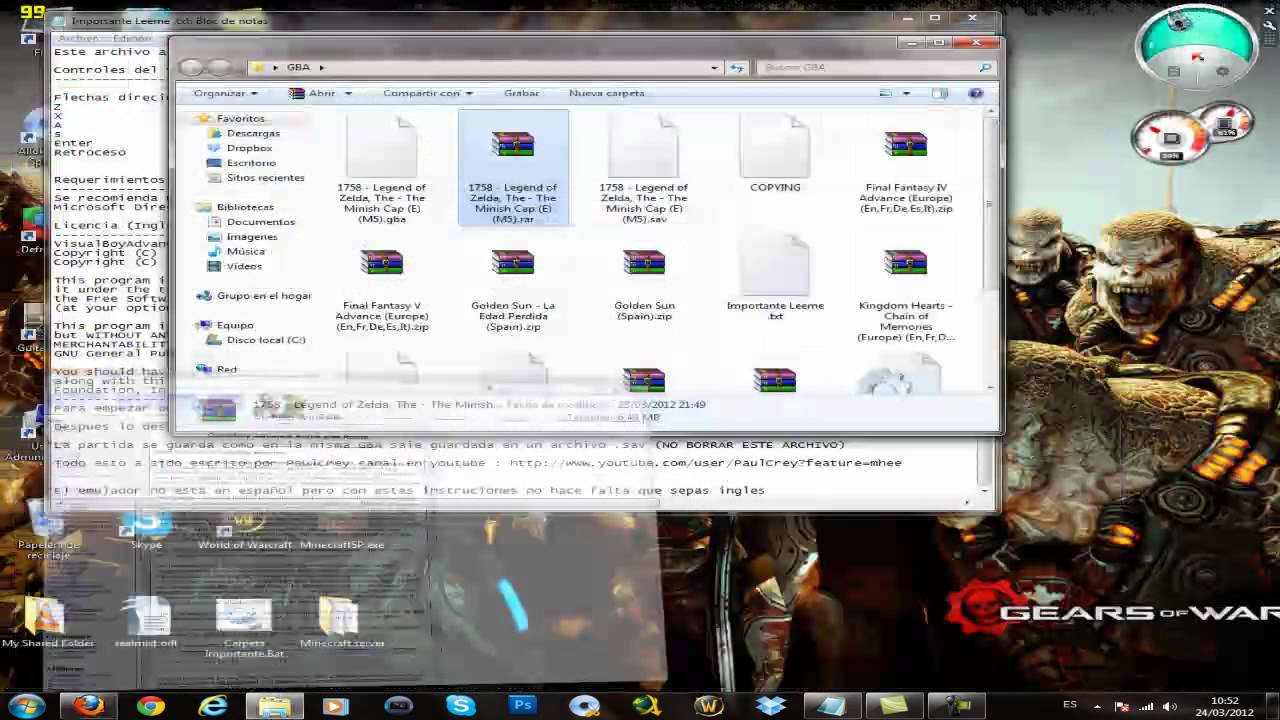Create a folder with Nueva carpeta
This screenshot has width=1280, height=720.
[x=607, y=93]
